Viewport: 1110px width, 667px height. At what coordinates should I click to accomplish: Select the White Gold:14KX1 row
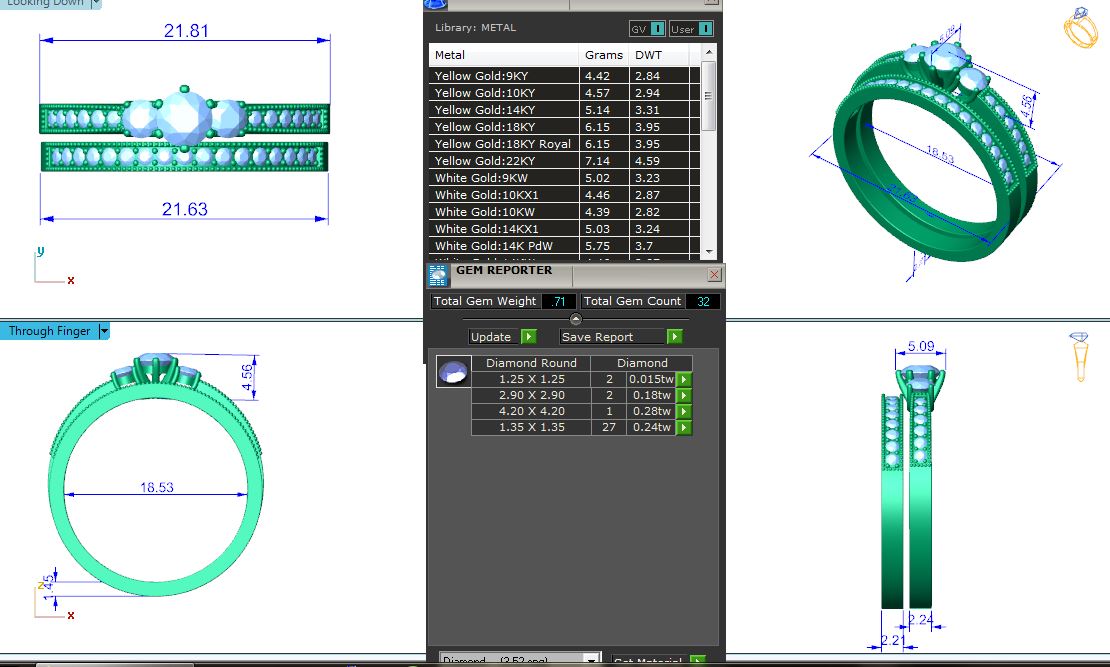tap(564, 229)
